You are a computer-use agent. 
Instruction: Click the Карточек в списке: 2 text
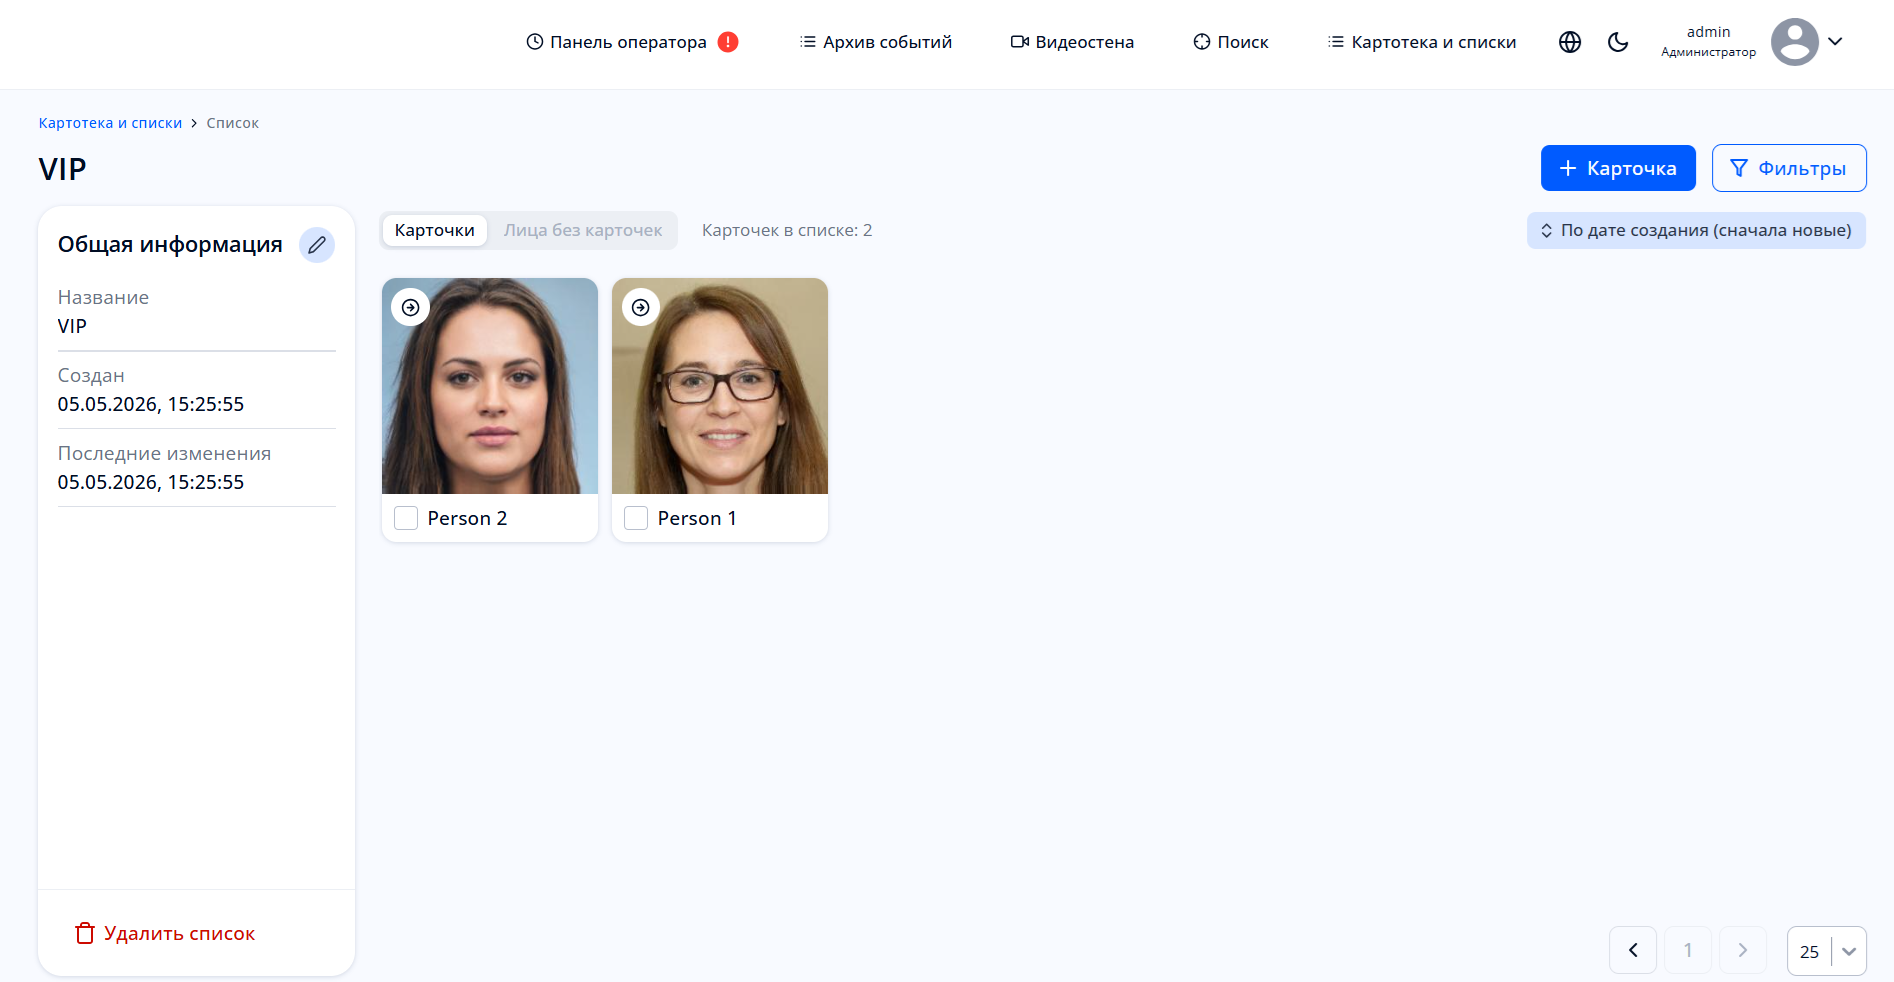[787, 230]
